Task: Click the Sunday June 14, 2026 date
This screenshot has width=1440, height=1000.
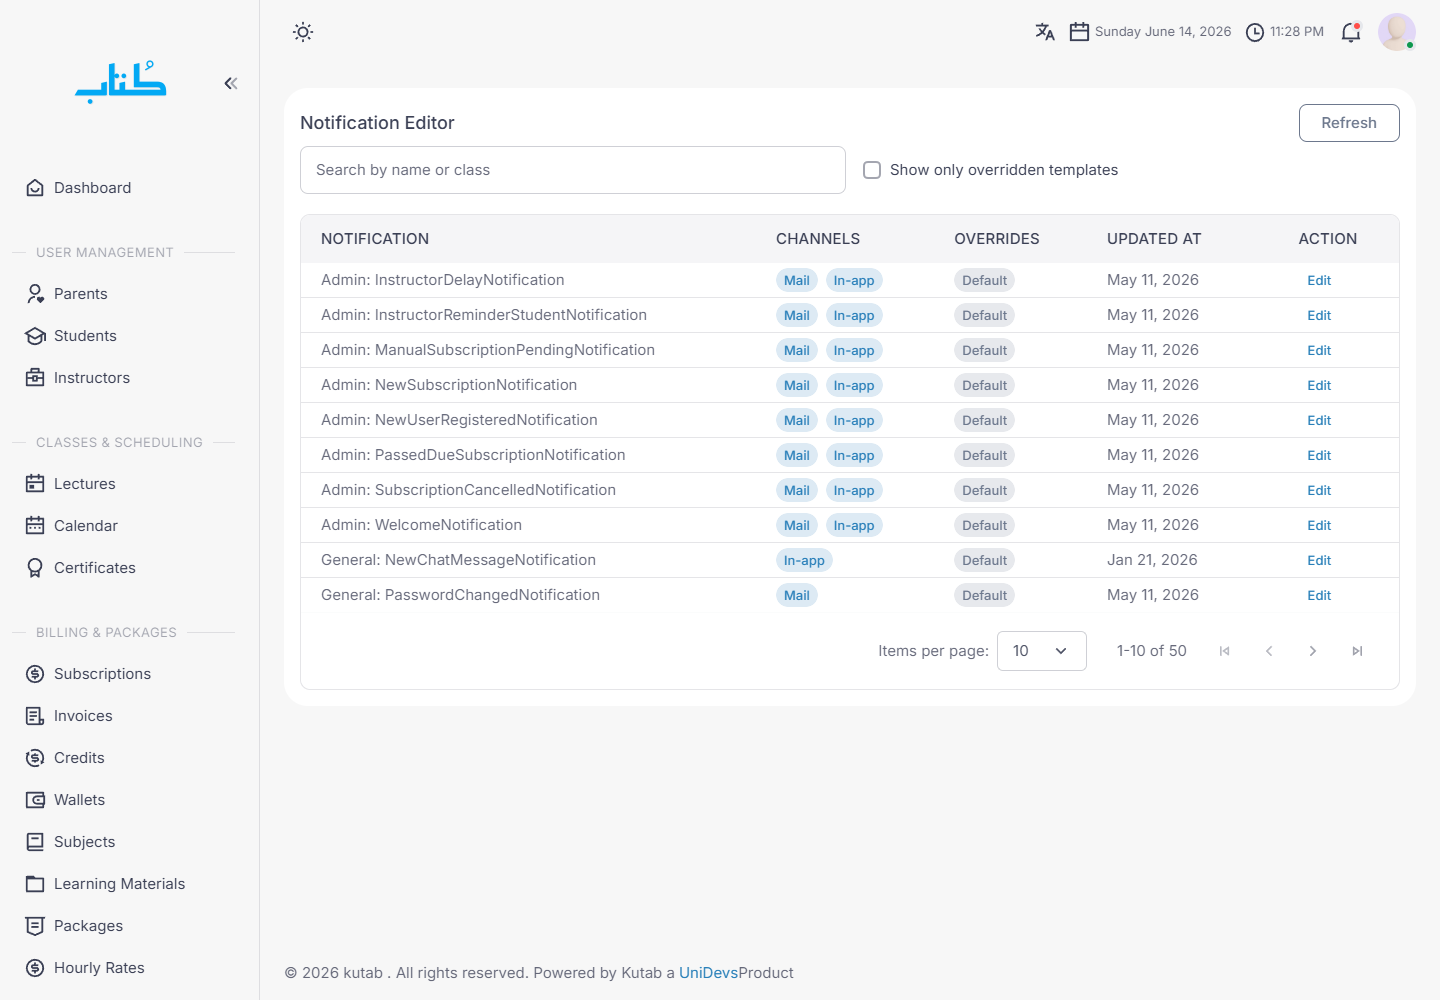Action: coord(1163,32)
